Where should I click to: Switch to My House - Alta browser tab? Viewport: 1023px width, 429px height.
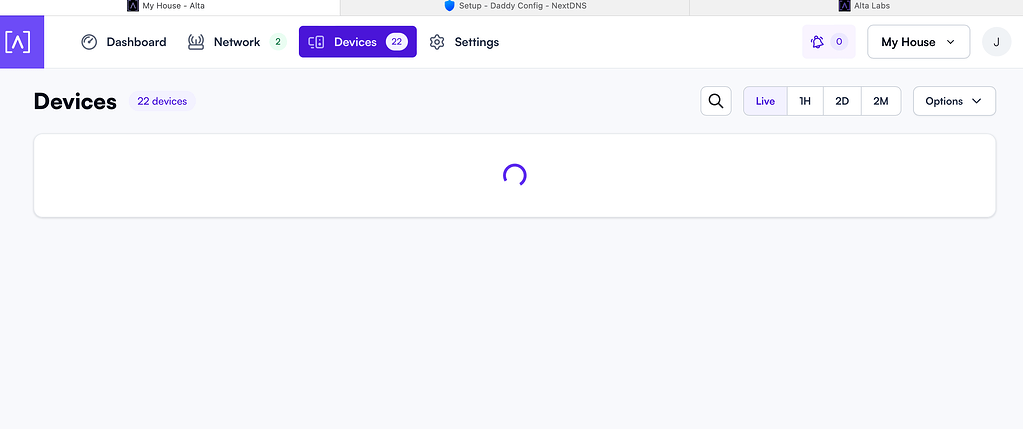170,6
